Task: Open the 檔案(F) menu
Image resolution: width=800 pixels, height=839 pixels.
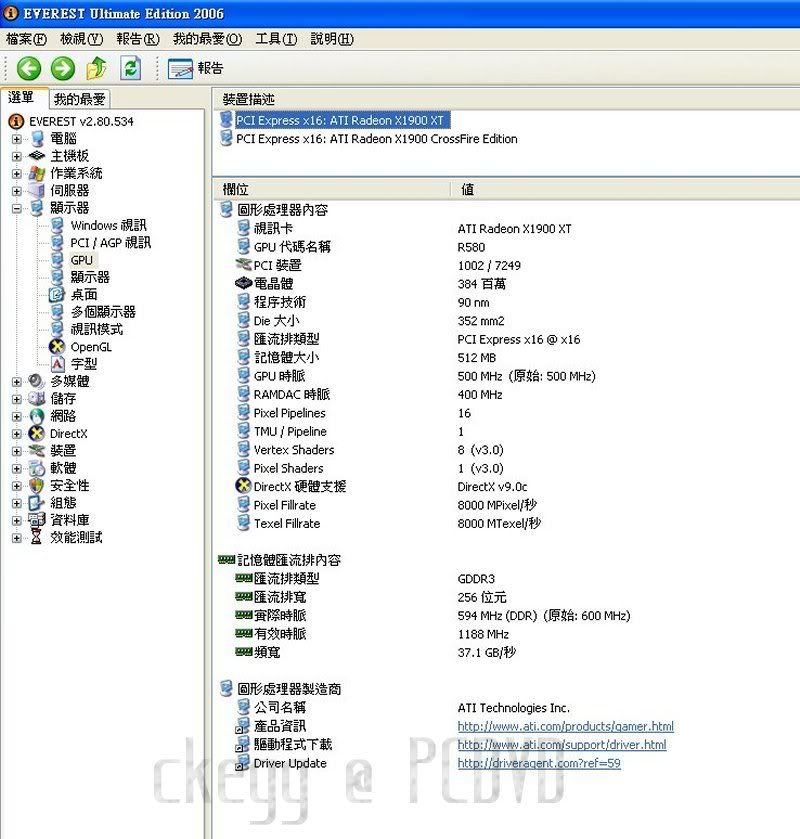Action: [x=26, y=39]
